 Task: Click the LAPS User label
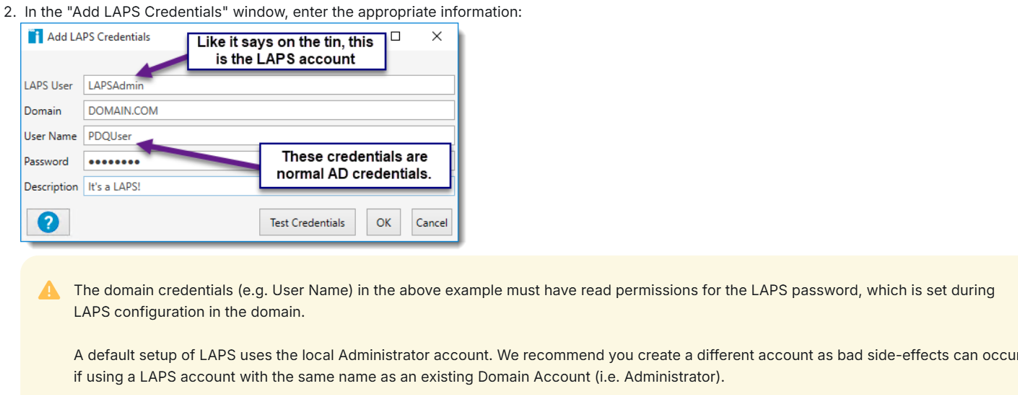pos(48,85)
